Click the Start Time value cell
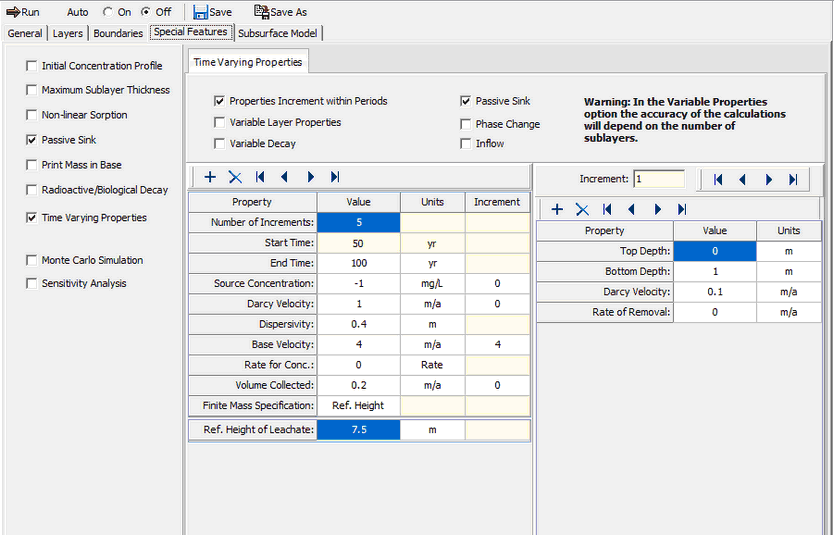 [x=358, y=242]
